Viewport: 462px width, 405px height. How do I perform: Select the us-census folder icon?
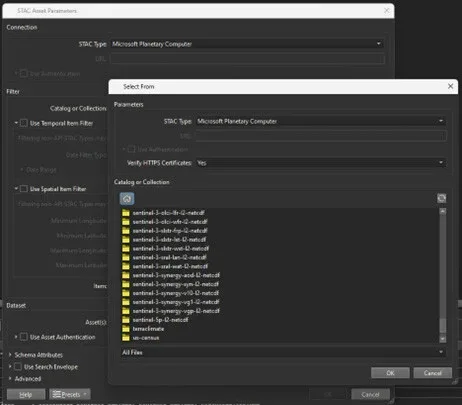126,338
